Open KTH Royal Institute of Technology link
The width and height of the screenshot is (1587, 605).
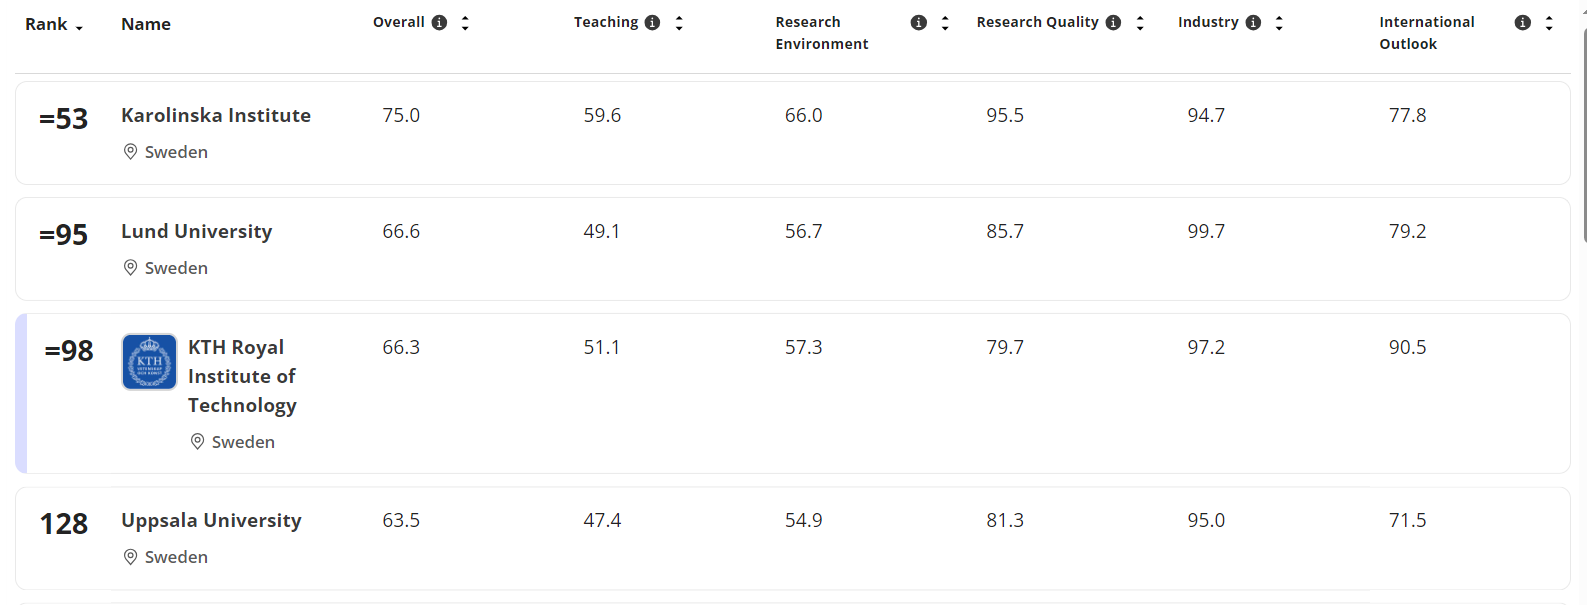(x=242, y=376)
